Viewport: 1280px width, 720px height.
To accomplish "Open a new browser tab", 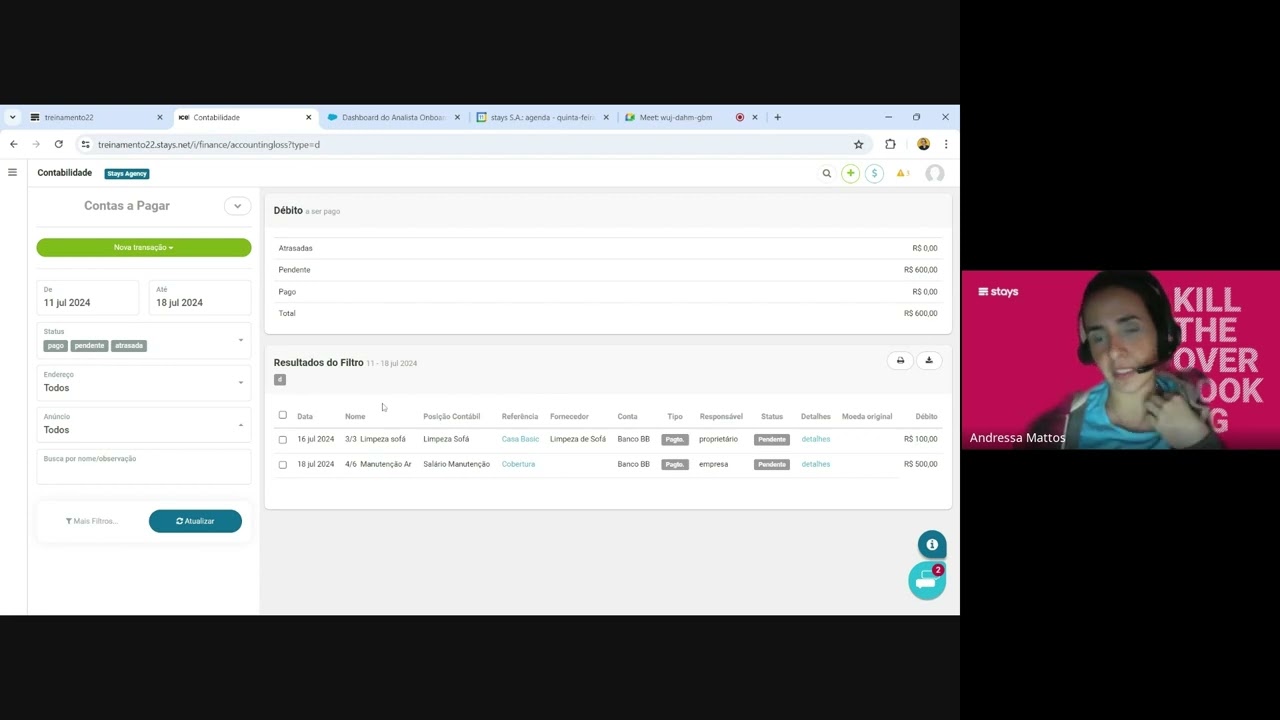I will (x=777, y=117).
